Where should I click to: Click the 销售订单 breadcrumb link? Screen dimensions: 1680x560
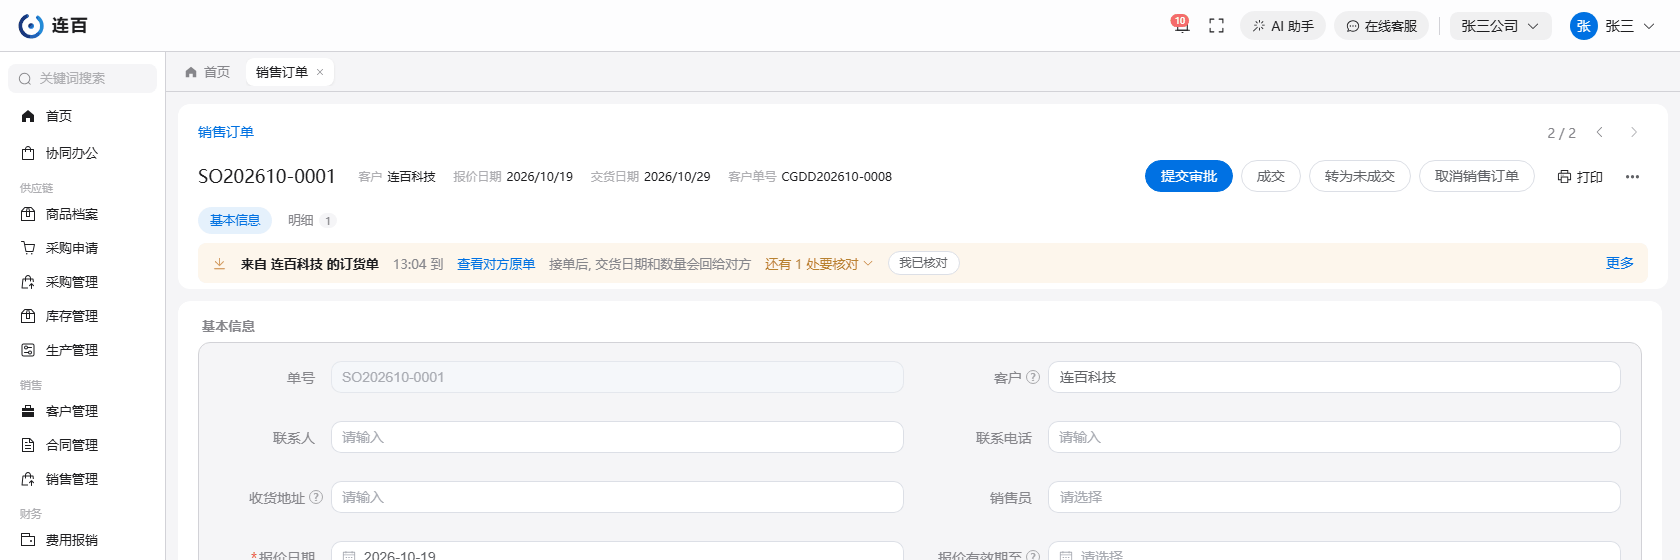(226, 132)
